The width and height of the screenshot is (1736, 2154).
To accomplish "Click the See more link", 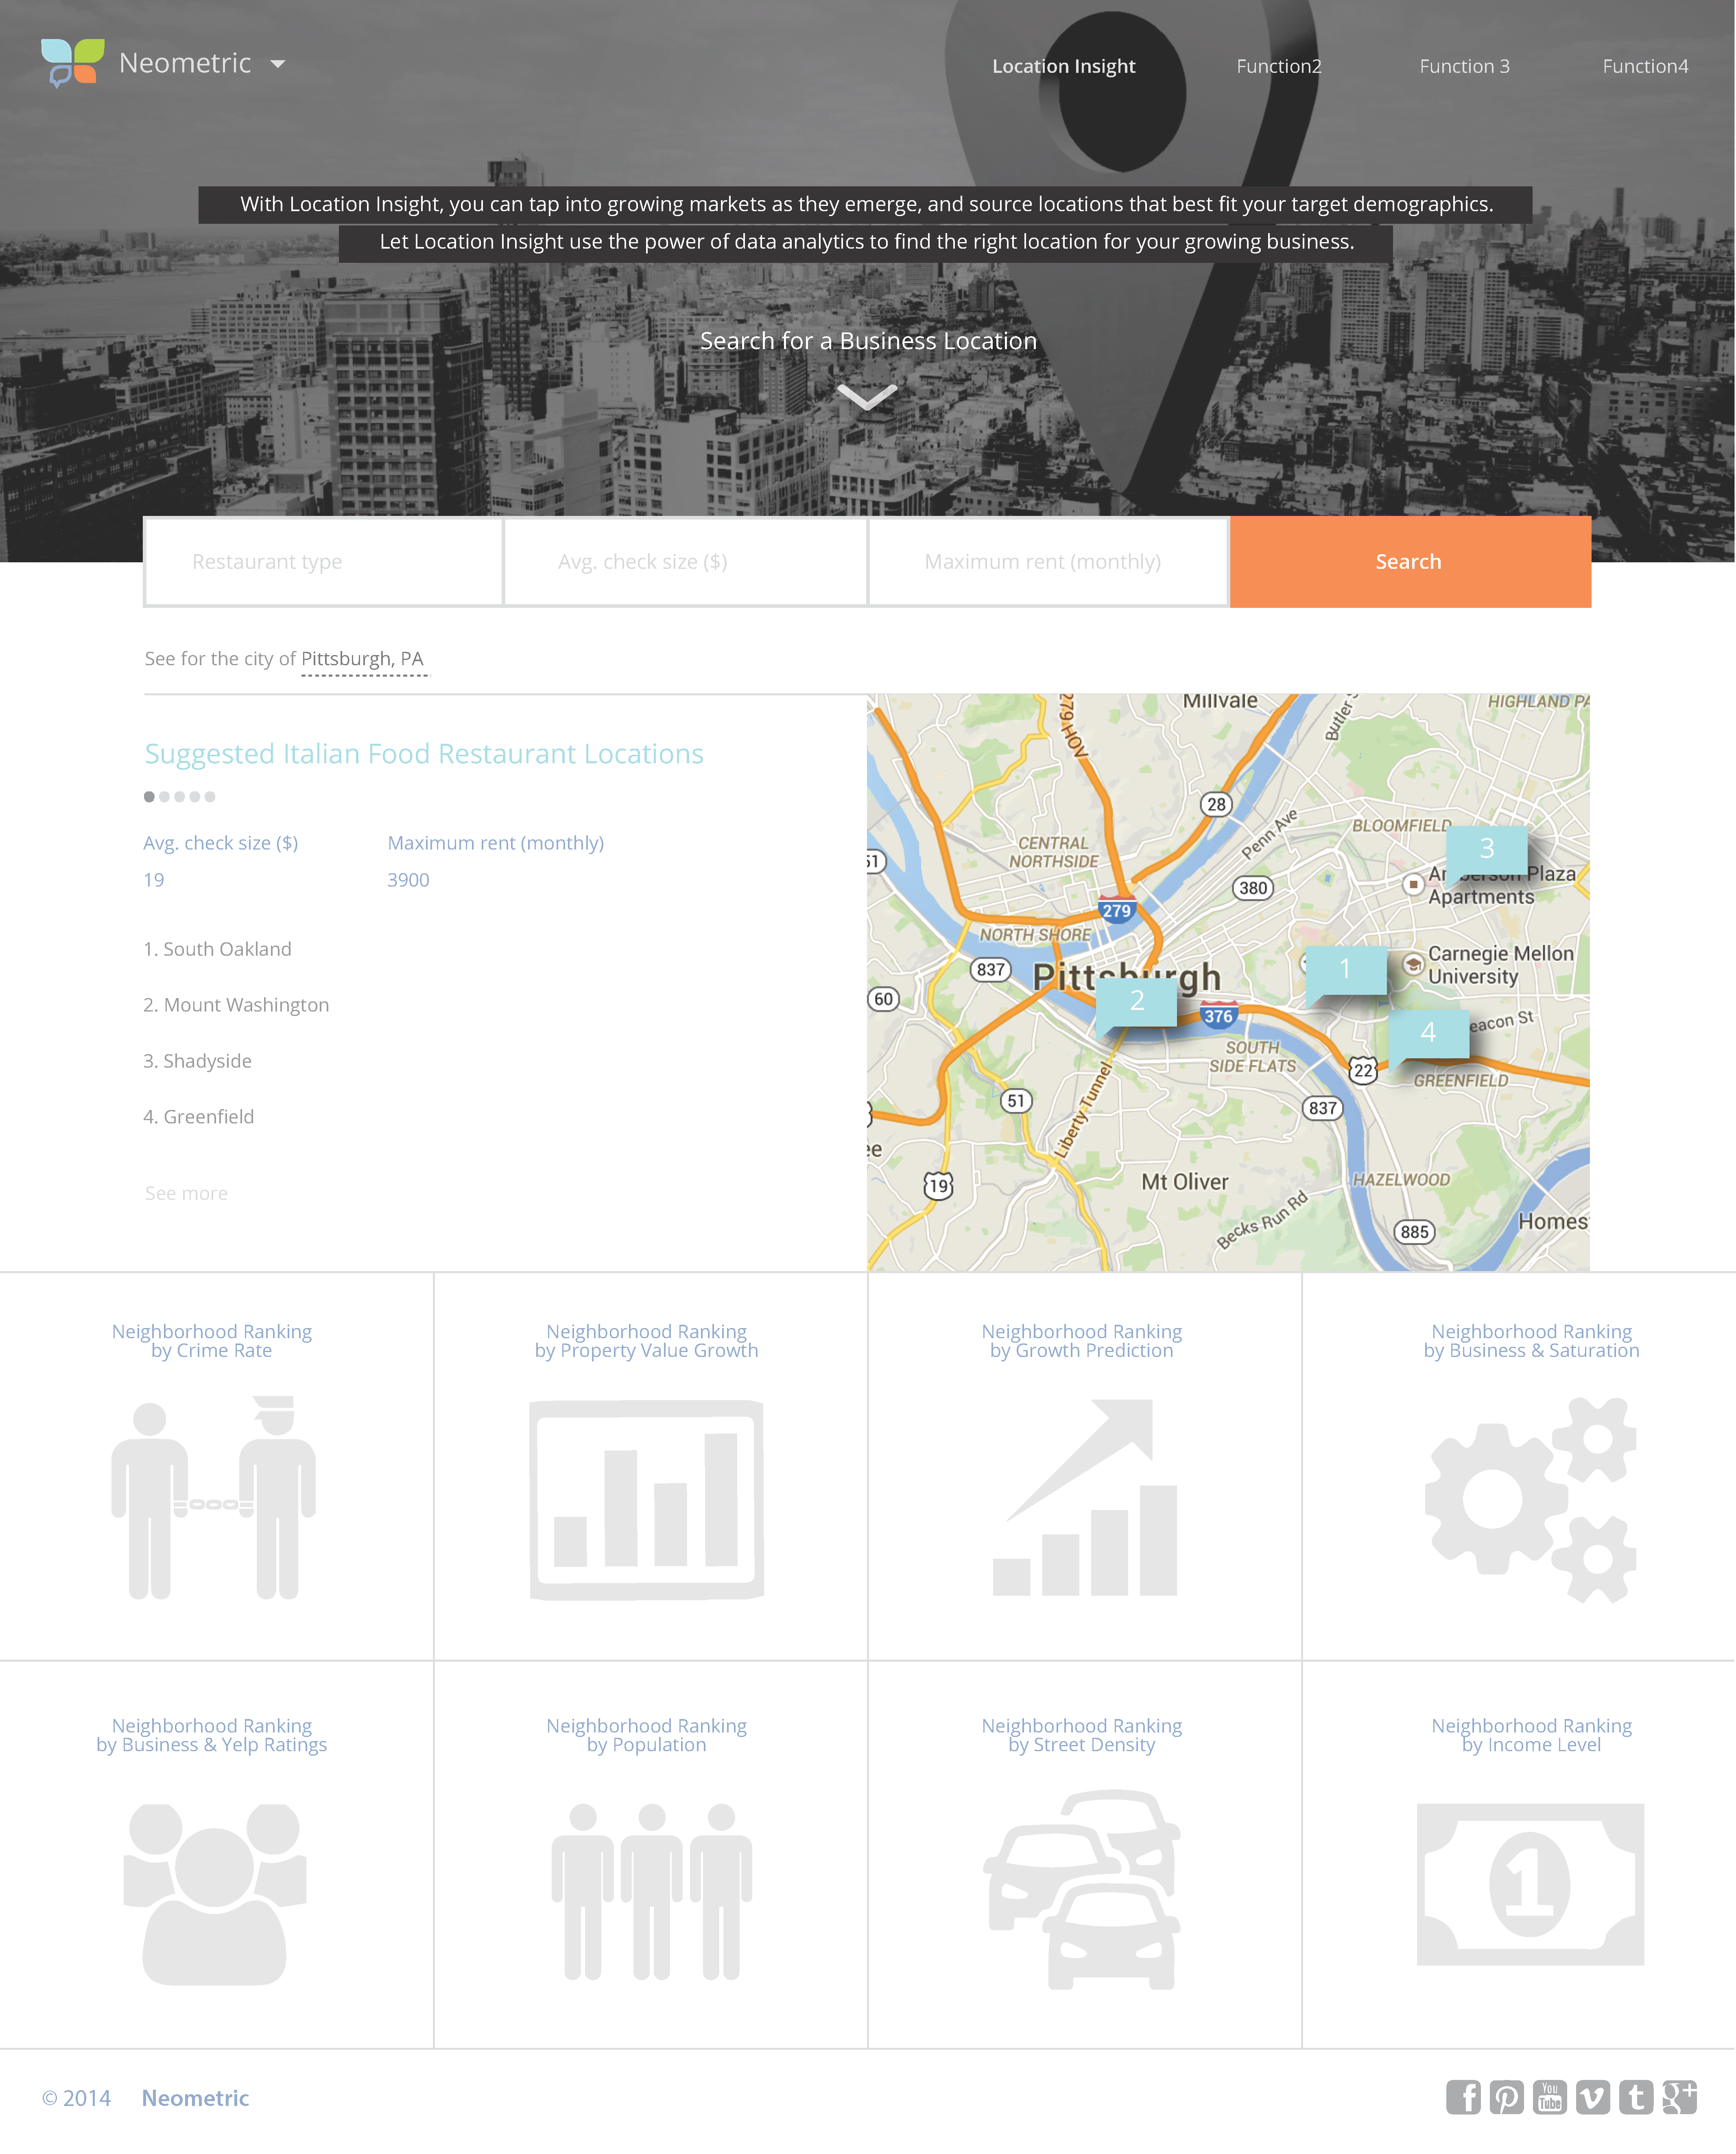I will click(x=186, y=1193).
